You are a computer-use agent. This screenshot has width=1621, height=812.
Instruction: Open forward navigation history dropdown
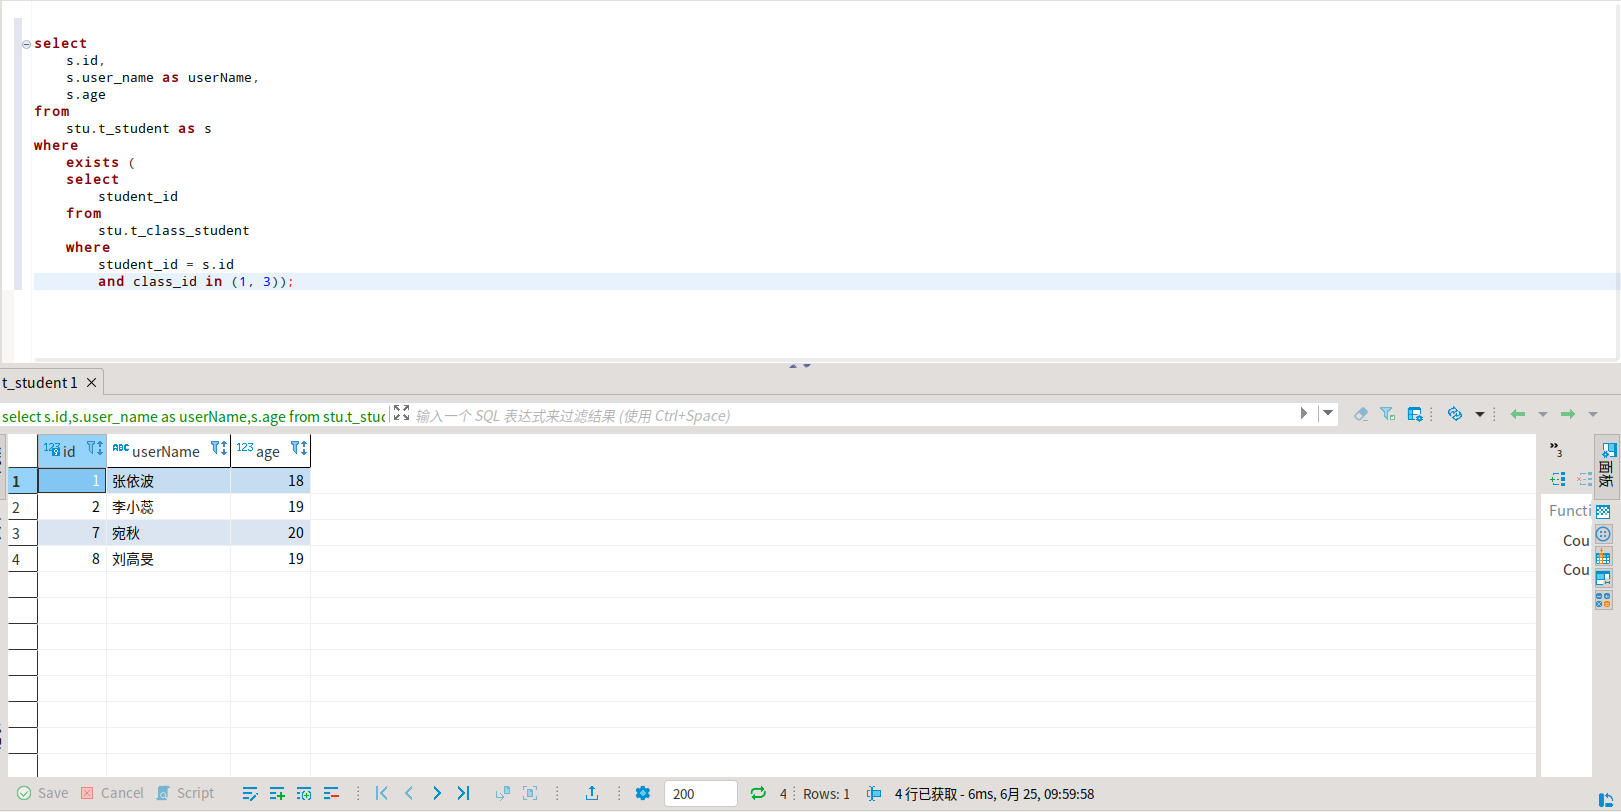pyautogui.click(x=1593, y=414)
